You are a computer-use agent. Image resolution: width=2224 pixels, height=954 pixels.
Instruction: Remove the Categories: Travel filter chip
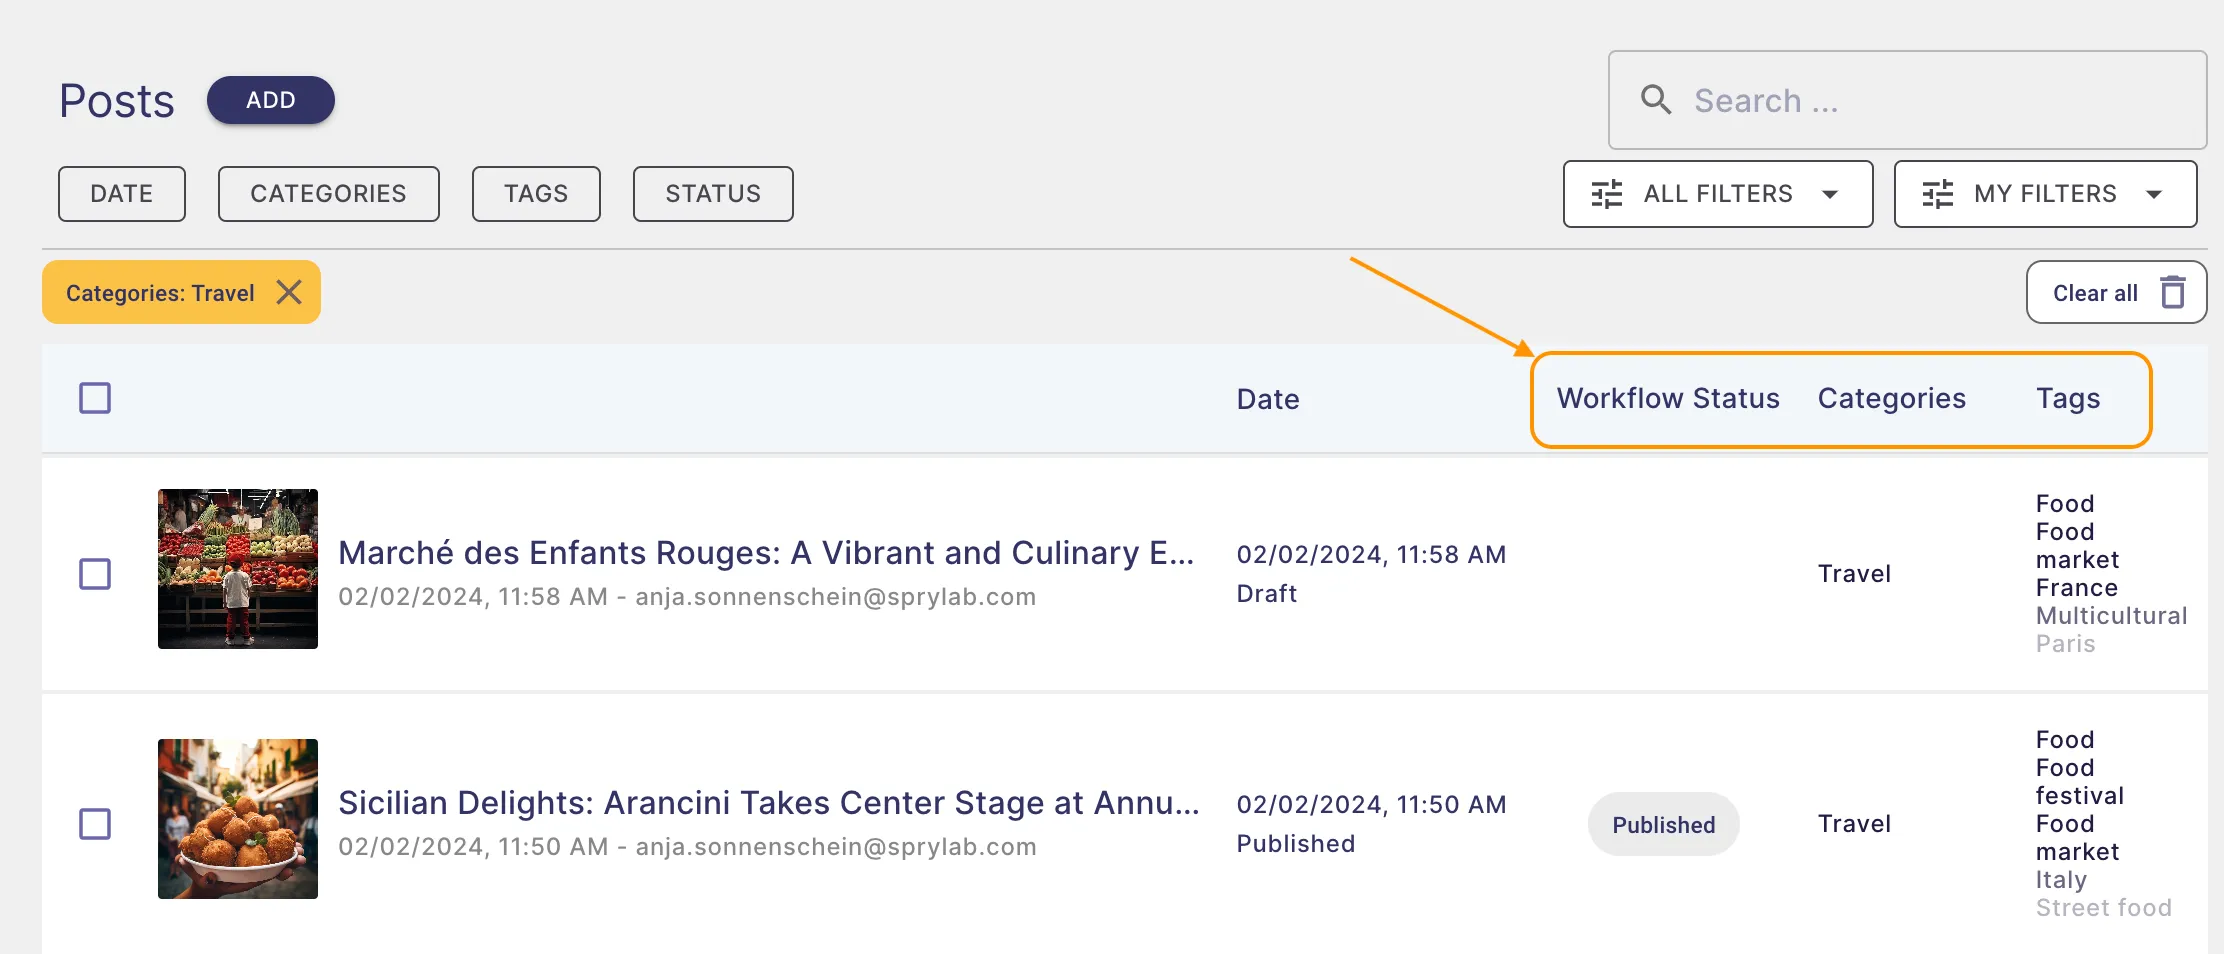coord(289,292)
